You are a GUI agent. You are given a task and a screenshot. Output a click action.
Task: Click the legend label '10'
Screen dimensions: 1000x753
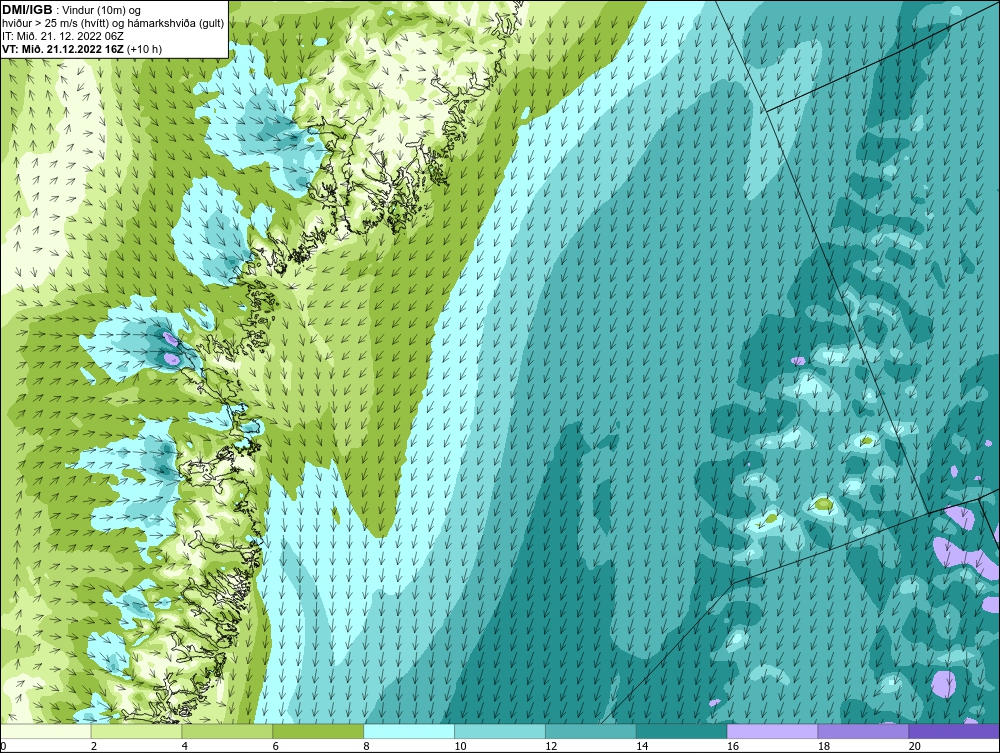(460, 746)
